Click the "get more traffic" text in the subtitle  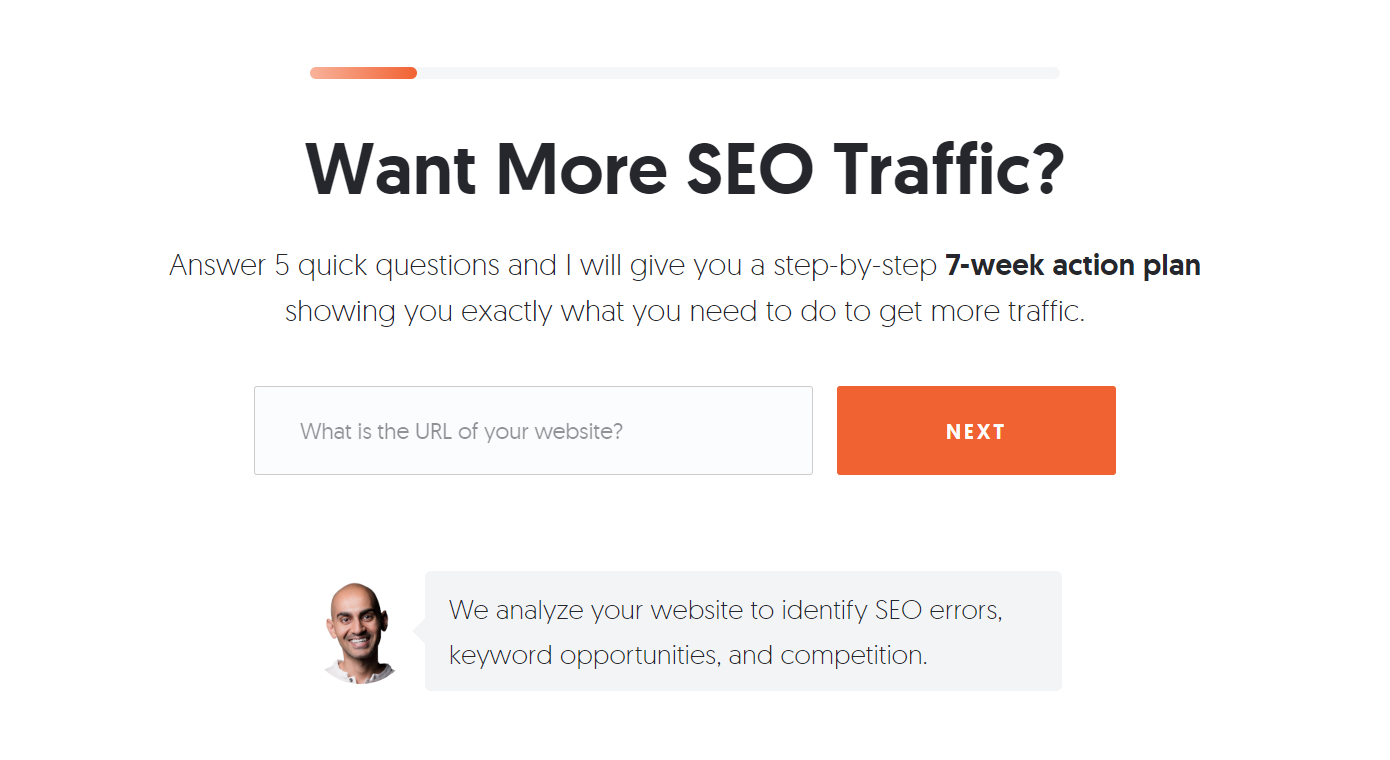(980, 311)
